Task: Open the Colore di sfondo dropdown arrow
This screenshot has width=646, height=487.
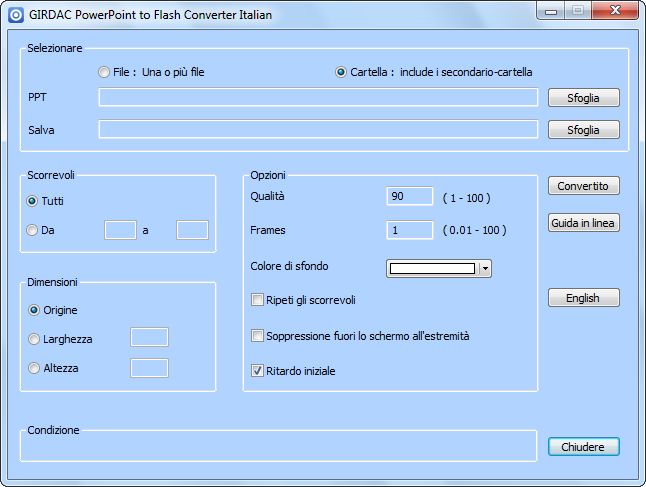Action: pos(485,269)
